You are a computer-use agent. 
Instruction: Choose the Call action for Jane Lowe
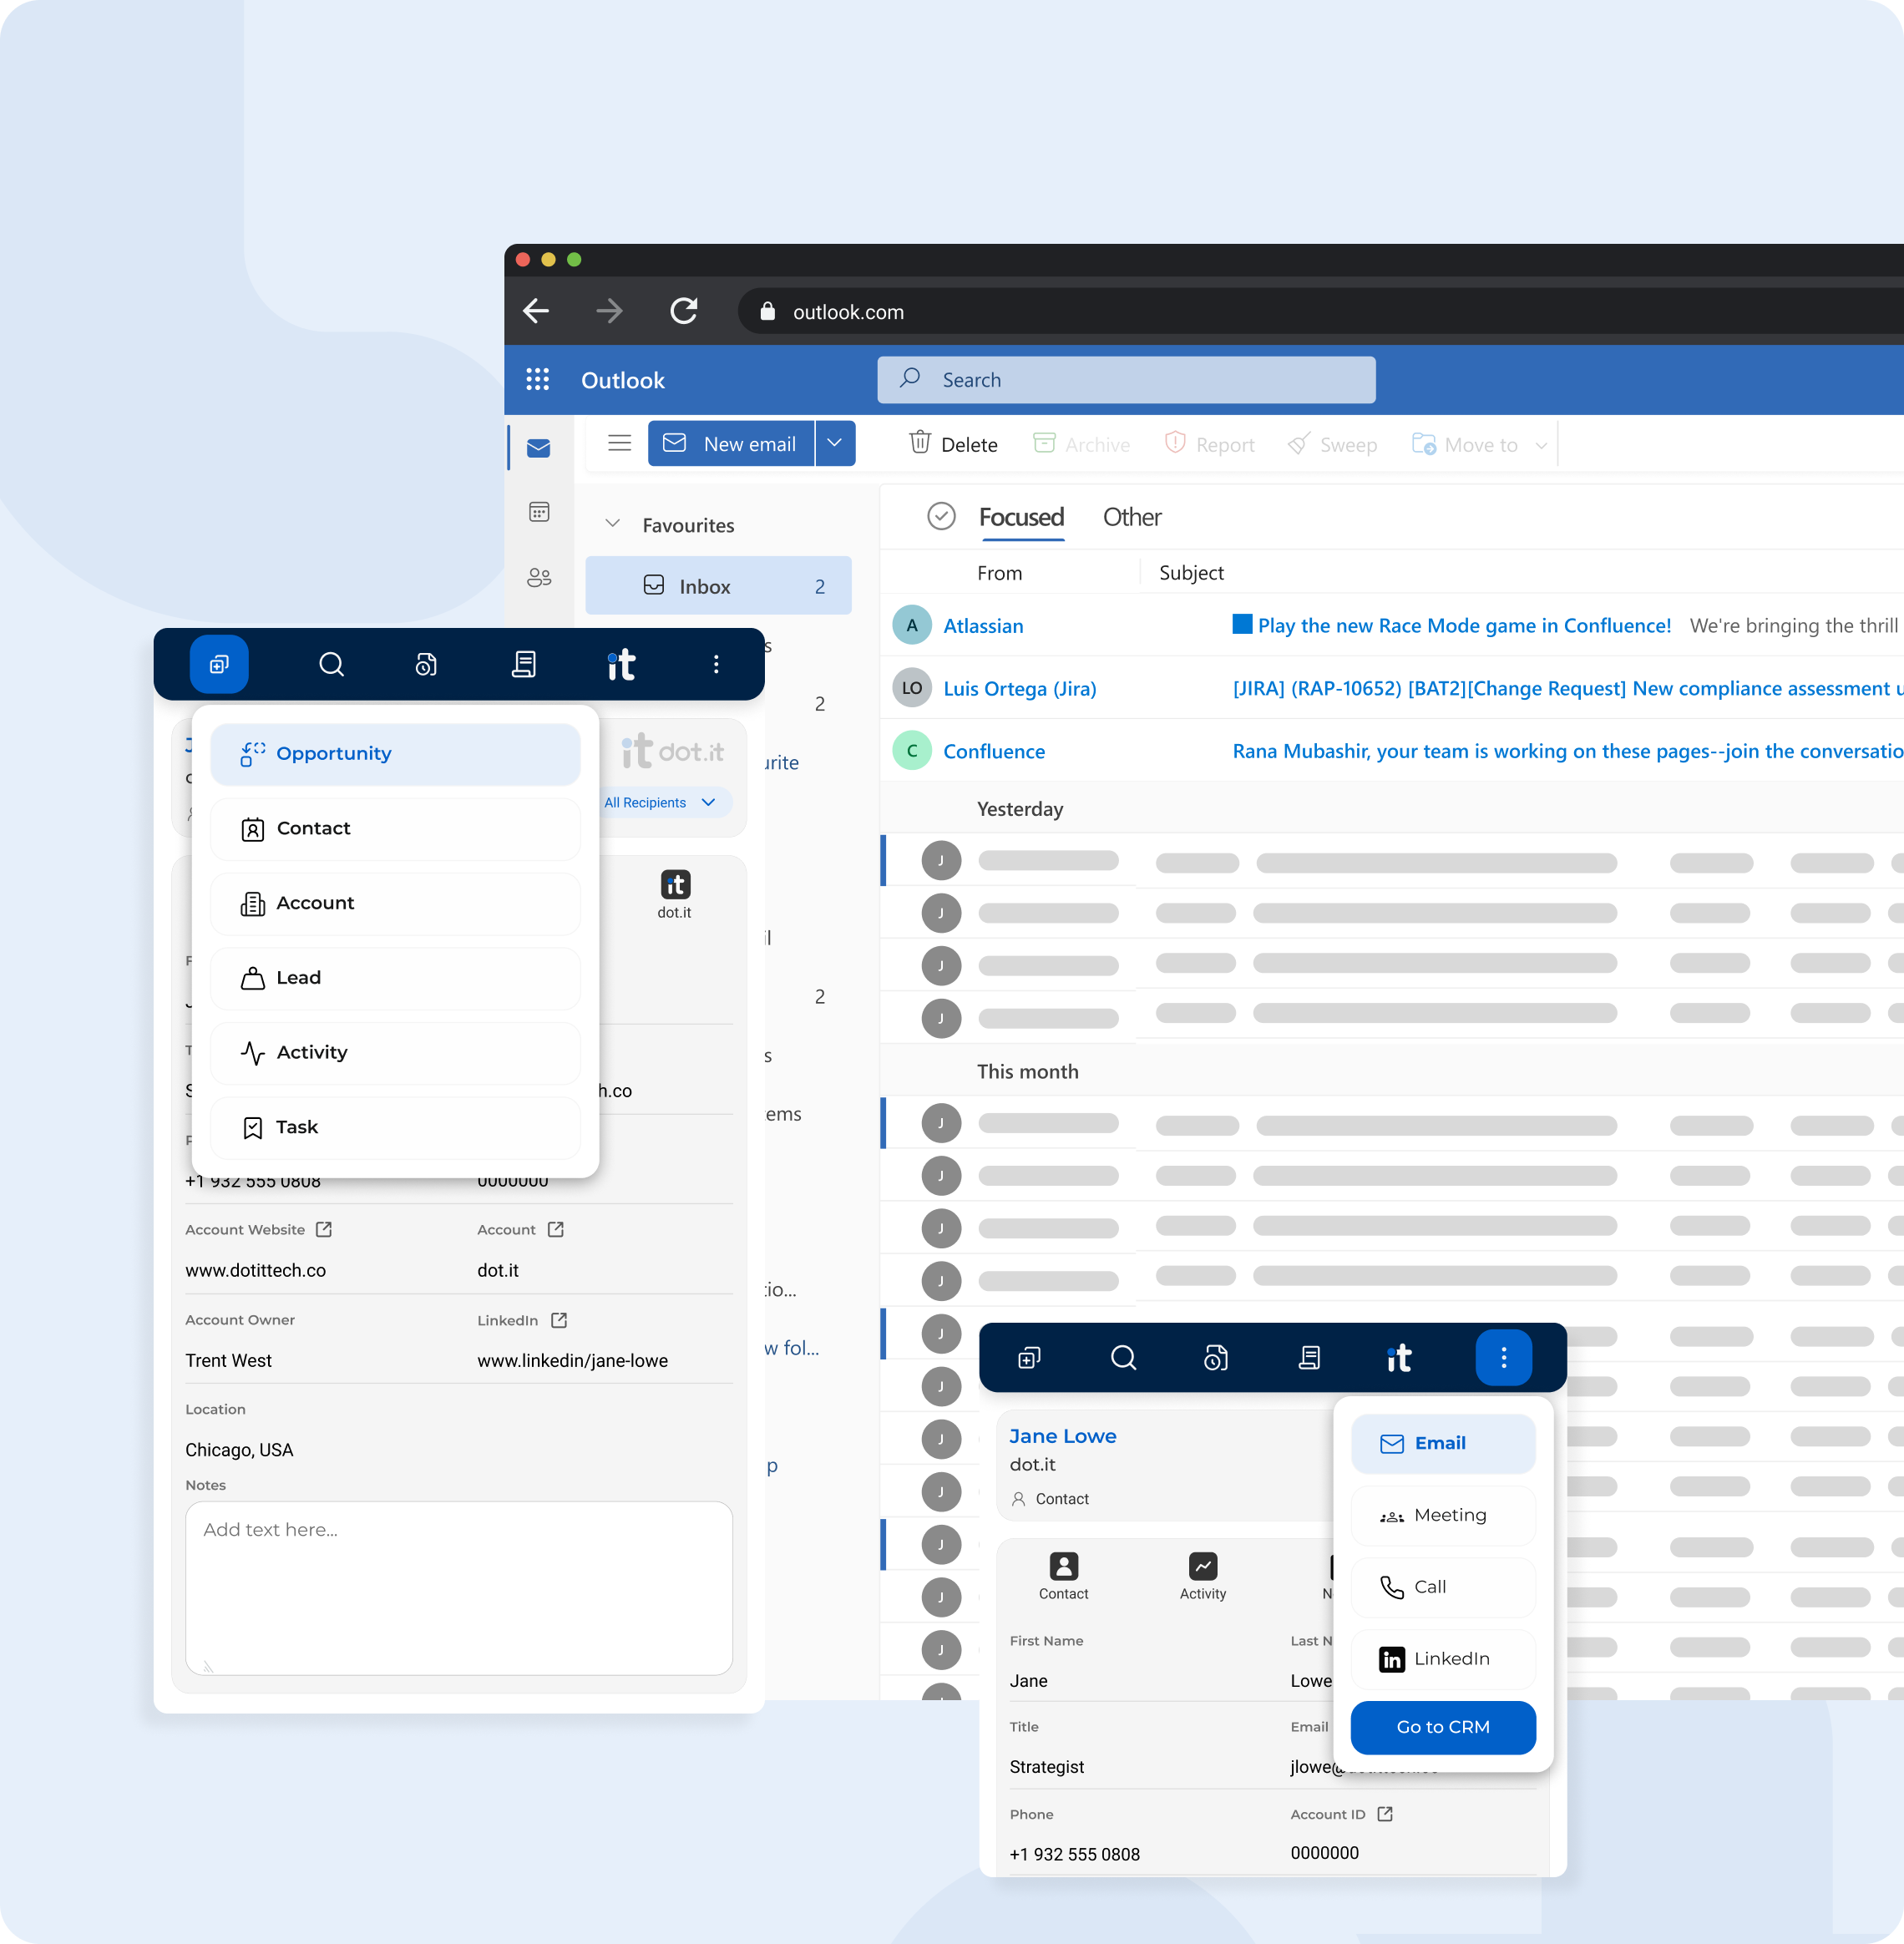(1442, 1587)
